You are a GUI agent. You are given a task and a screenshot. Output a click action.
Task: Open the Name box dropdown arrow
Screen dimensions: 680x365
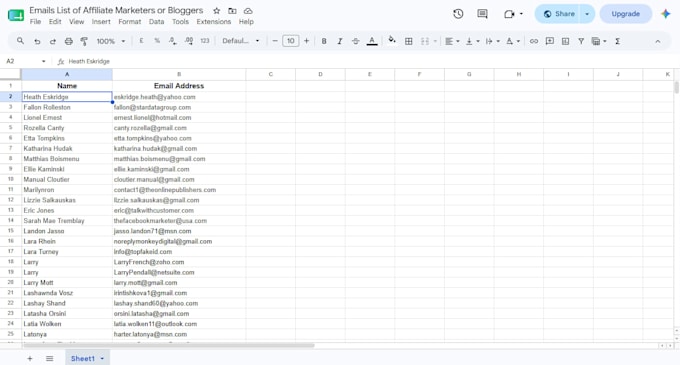43,61
